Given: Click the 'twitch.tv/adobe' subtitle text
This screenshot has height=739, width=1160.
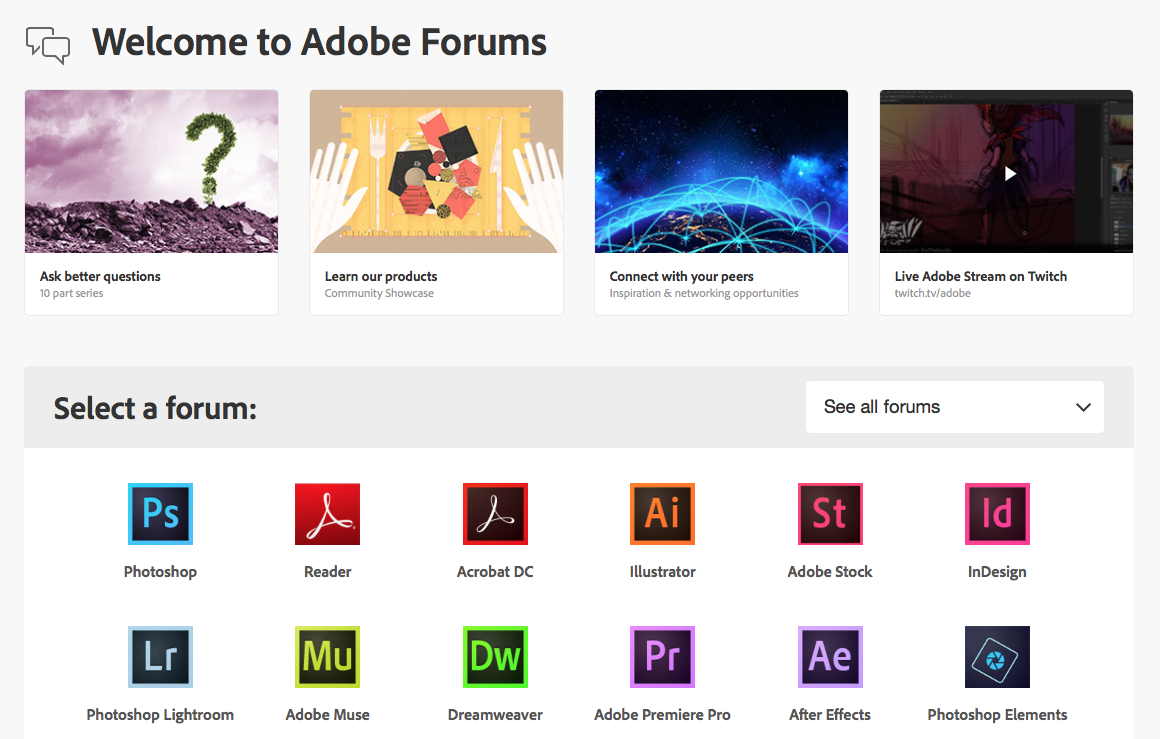Looking at the screenshot, I should [x=933, y=293].
